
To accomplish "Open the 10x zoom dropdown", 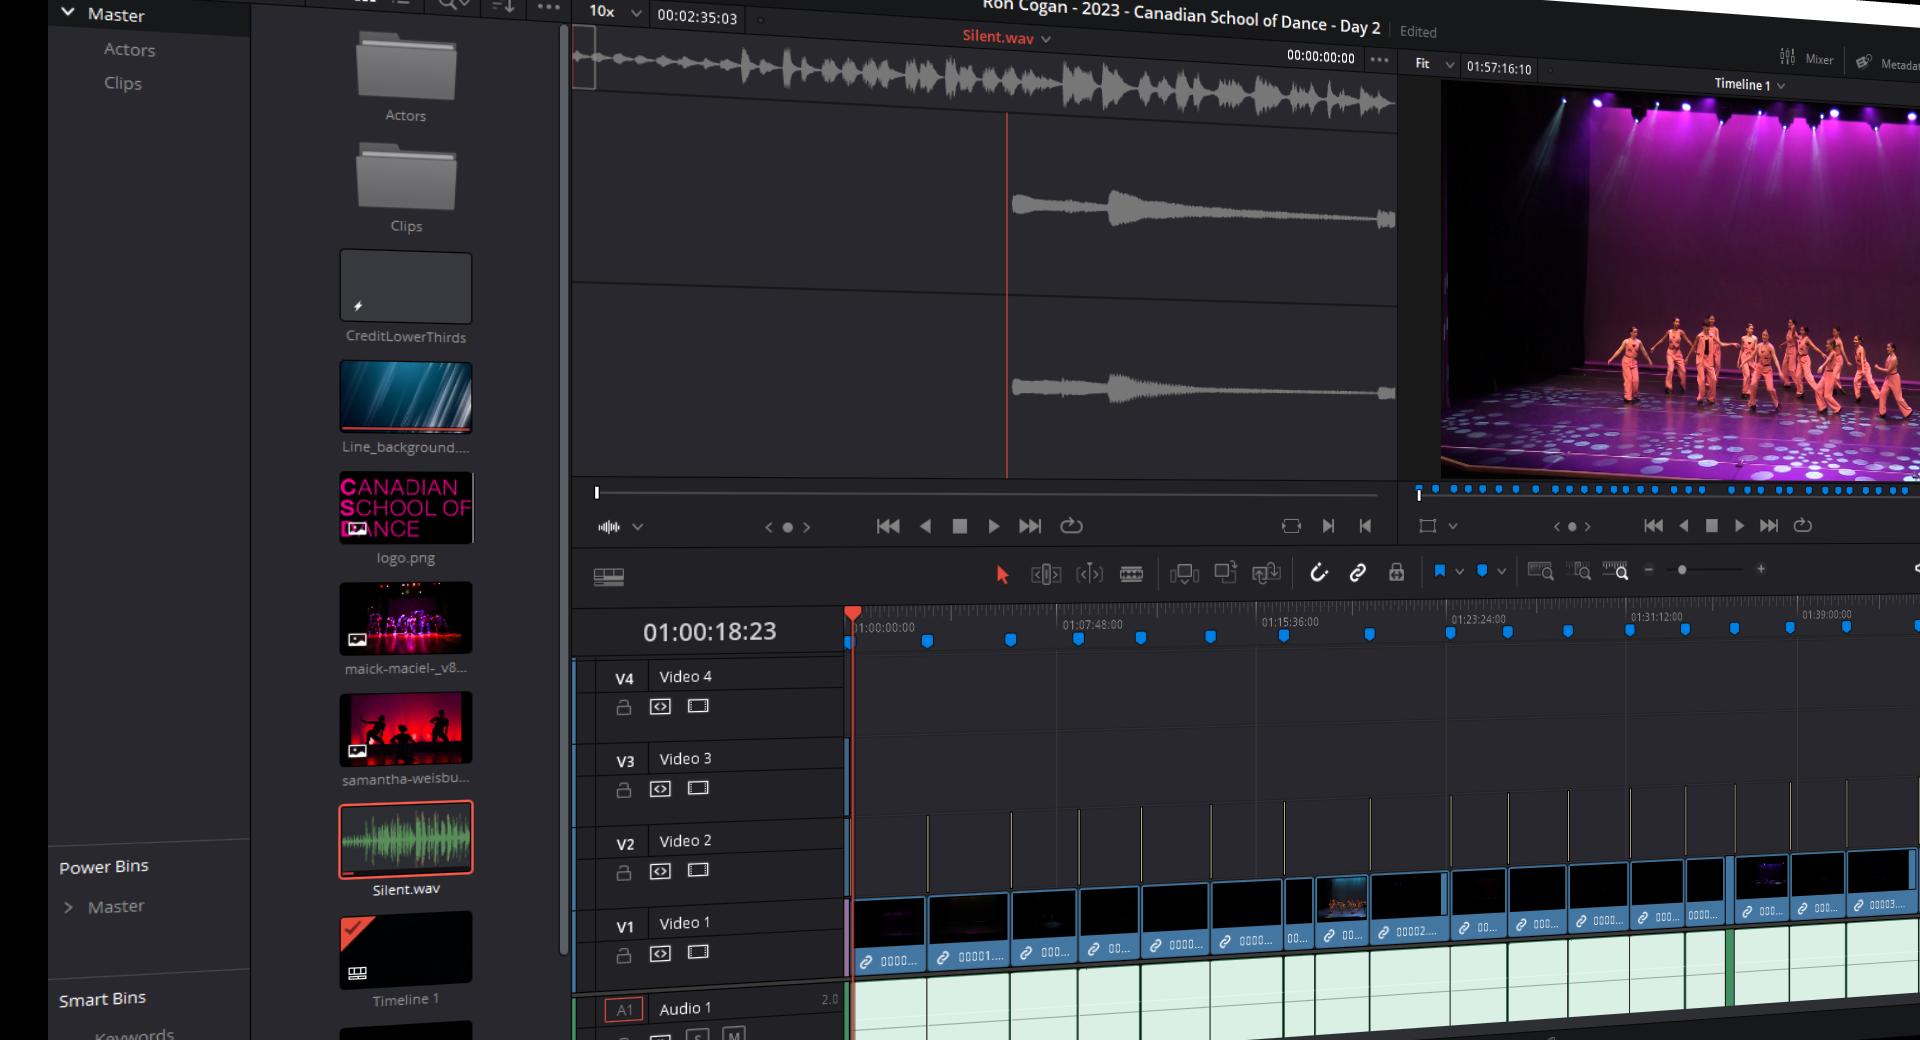I will (635, 13).
